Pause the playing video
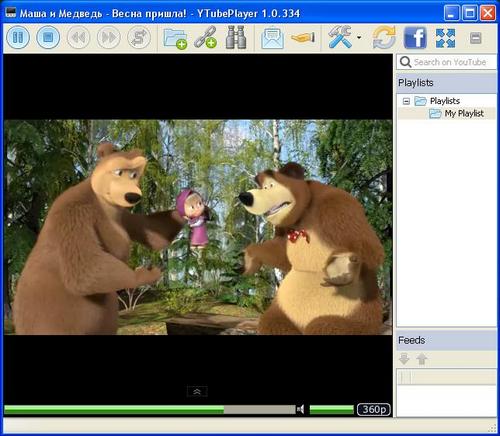The width and height of the screenshot is (500, 436). point(18,37)
